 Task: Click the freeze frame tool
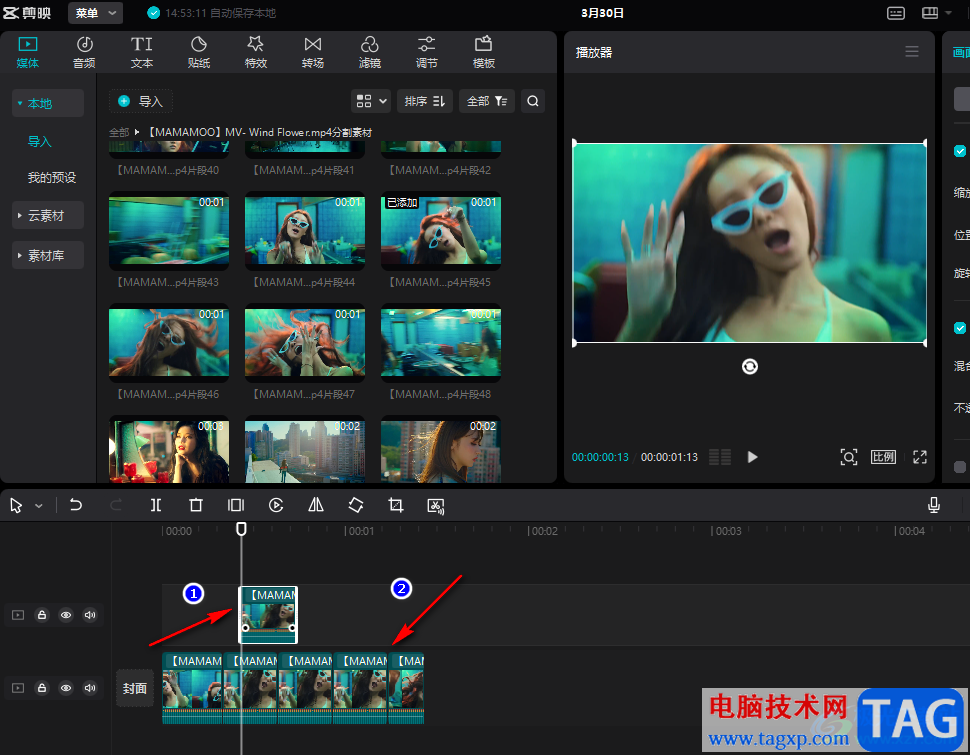click(x=236, y=506)
